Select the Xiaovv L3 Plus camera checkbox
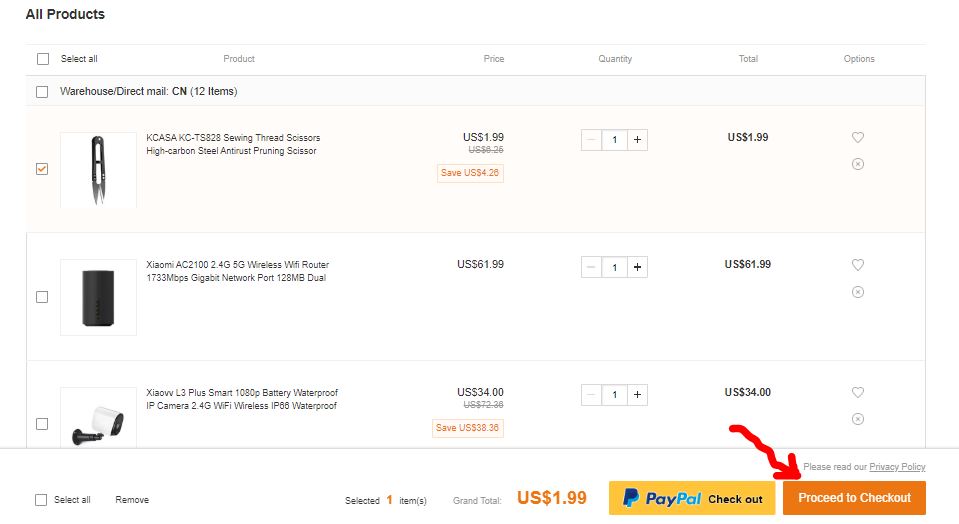959x524 pixels. 42,424
